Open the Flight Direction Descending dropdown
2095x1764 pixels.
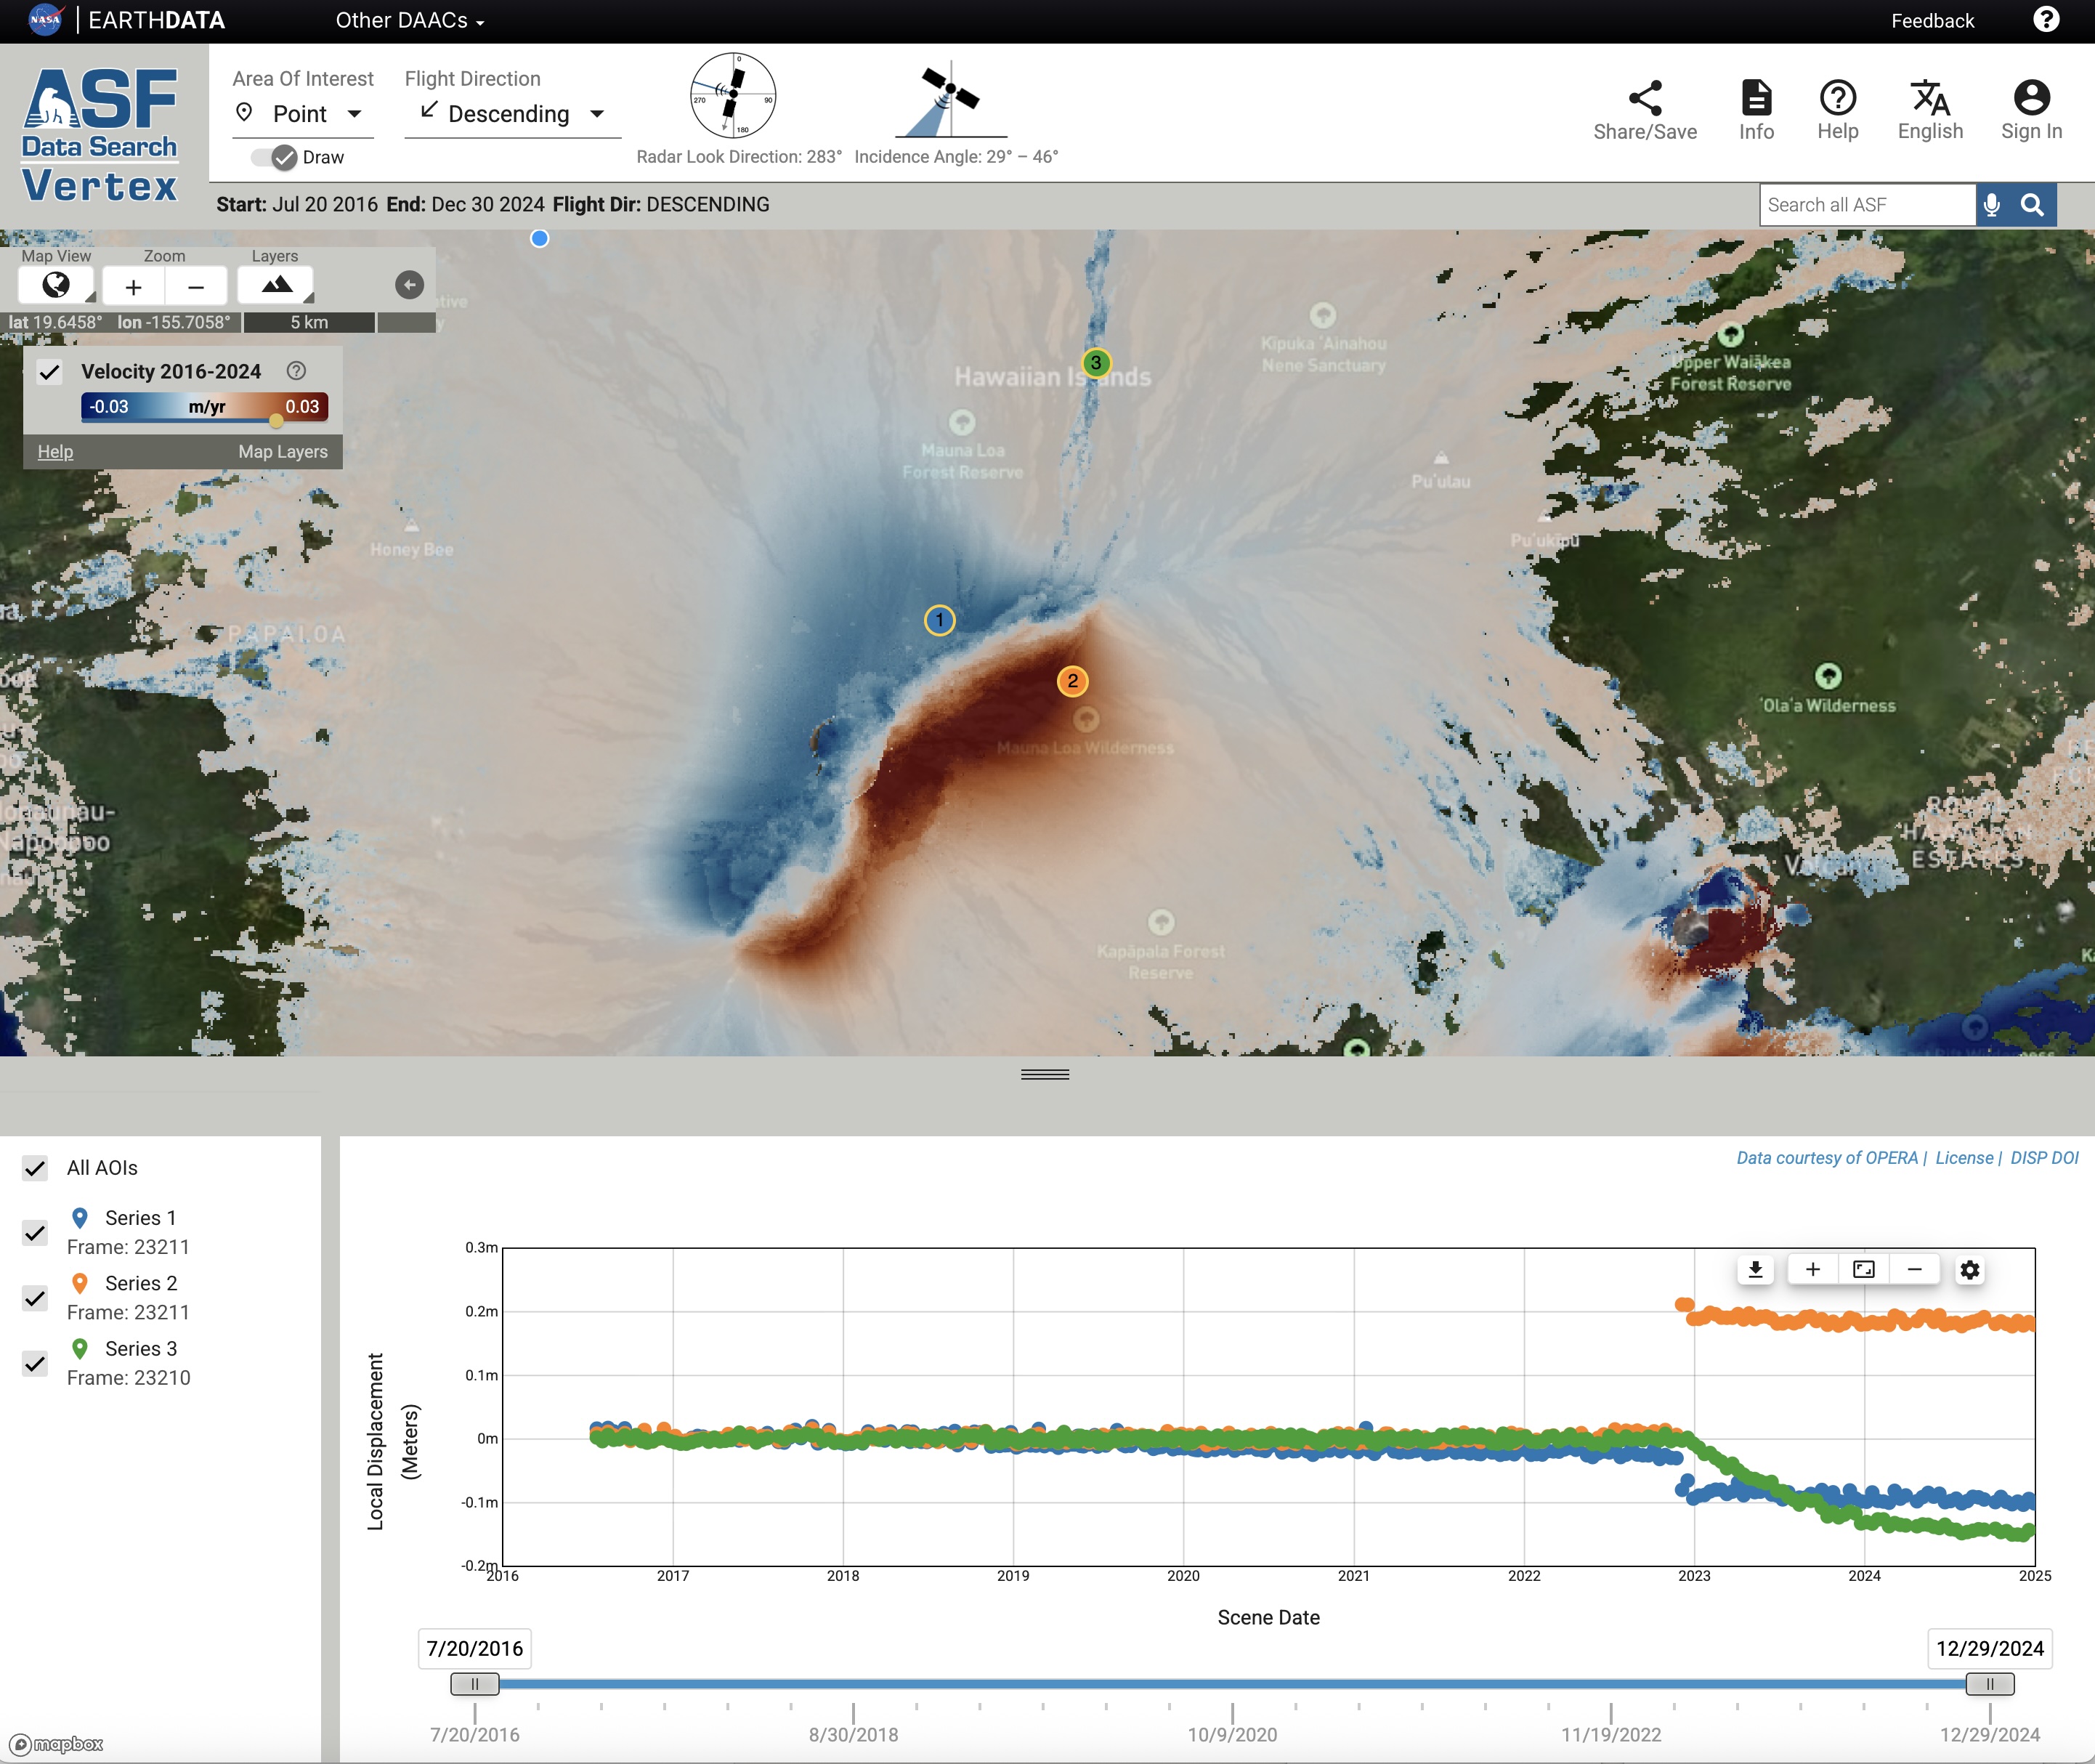click(x=511, y=113)
